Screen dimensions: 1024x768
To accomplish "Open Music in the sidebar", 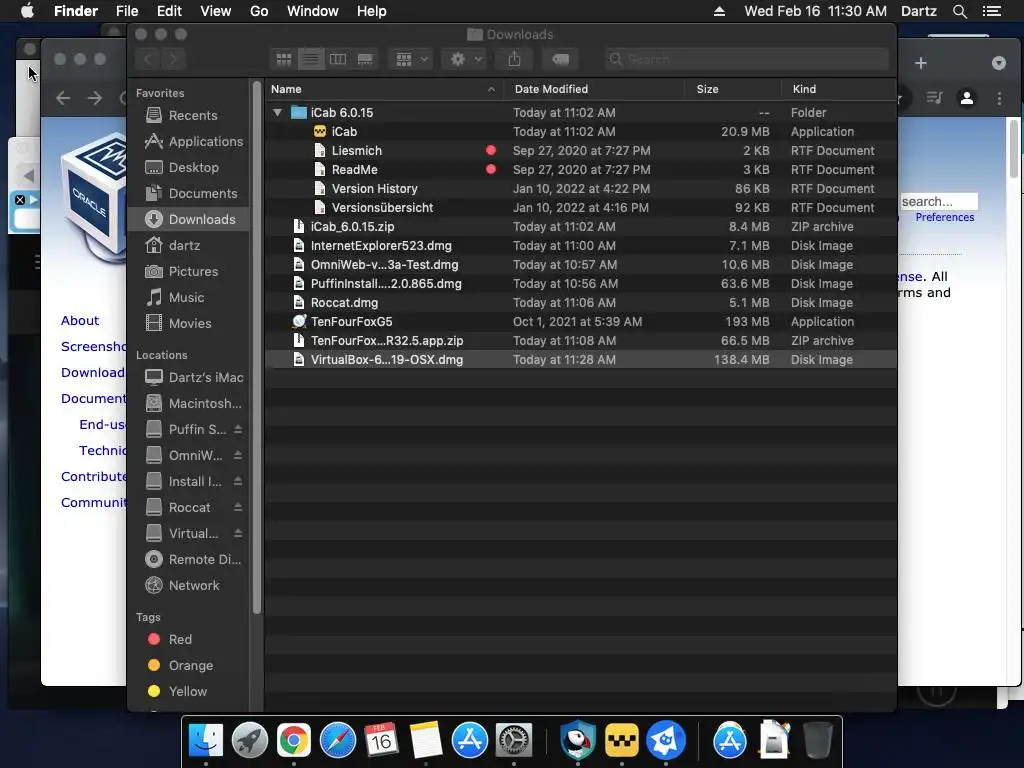I will pos(189,297).
